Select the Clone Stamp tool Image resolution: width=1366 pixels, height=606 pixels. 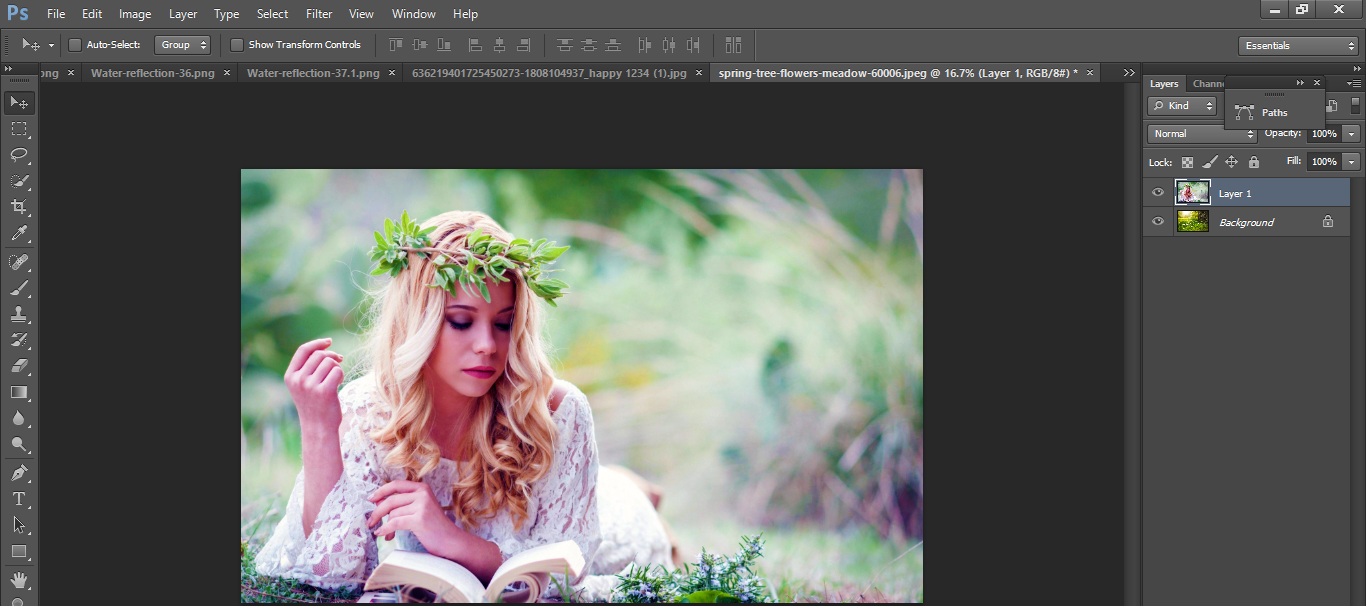click(19, 314)
